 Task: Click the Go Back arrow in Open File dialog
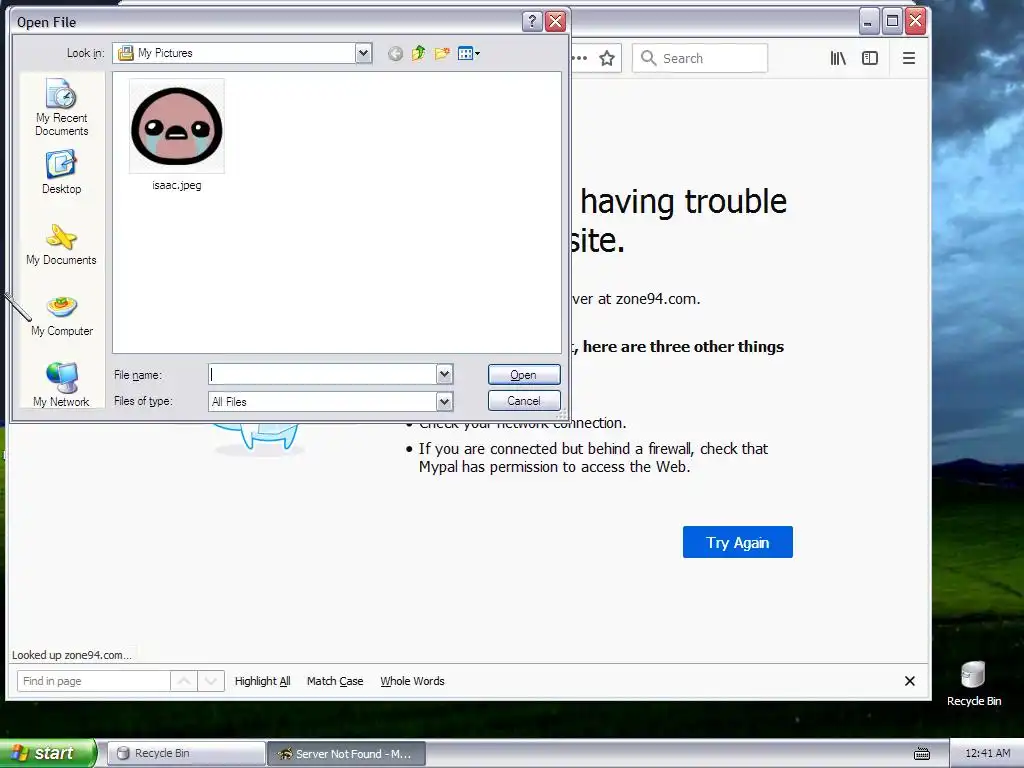[395, 54]
